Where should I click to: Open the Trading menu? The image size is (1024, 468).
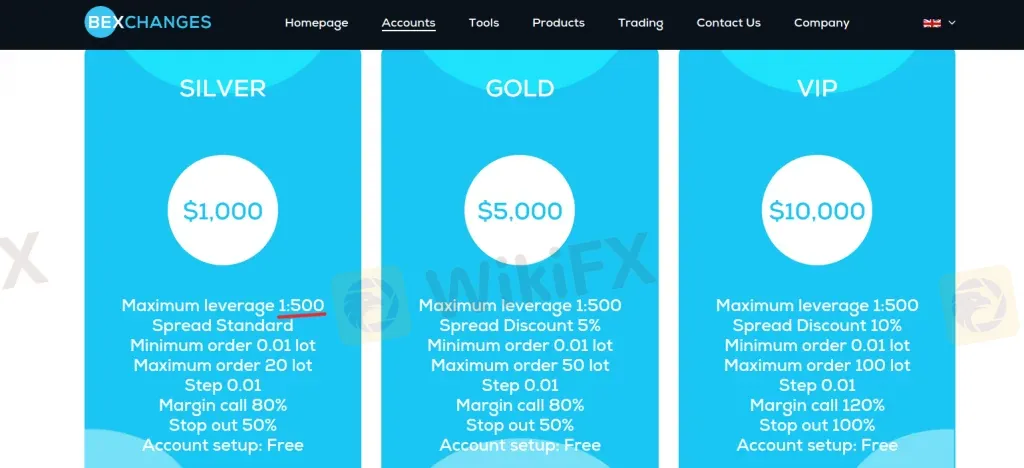point(640,23)
